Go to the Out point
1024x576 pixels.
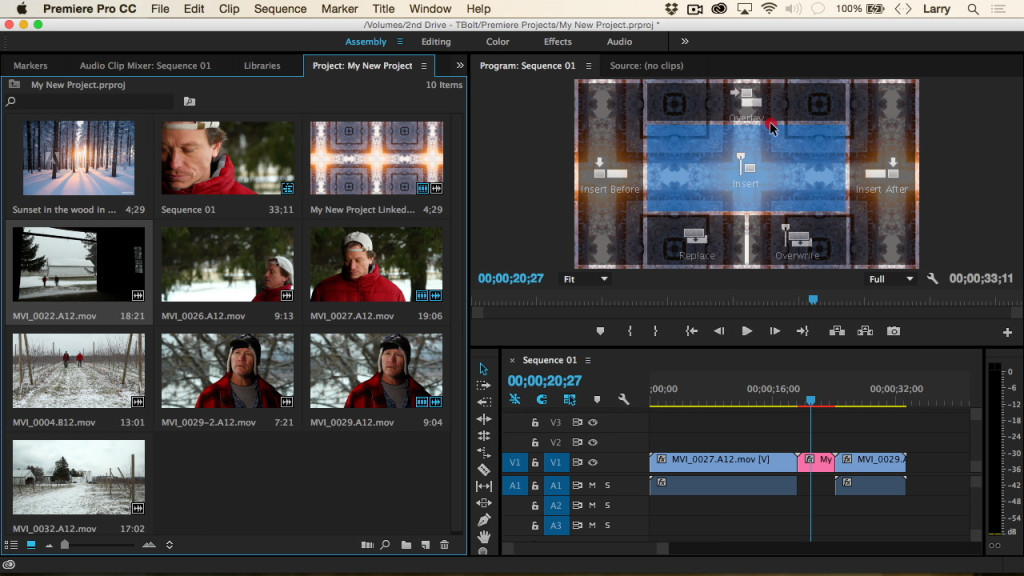point(803,331)
